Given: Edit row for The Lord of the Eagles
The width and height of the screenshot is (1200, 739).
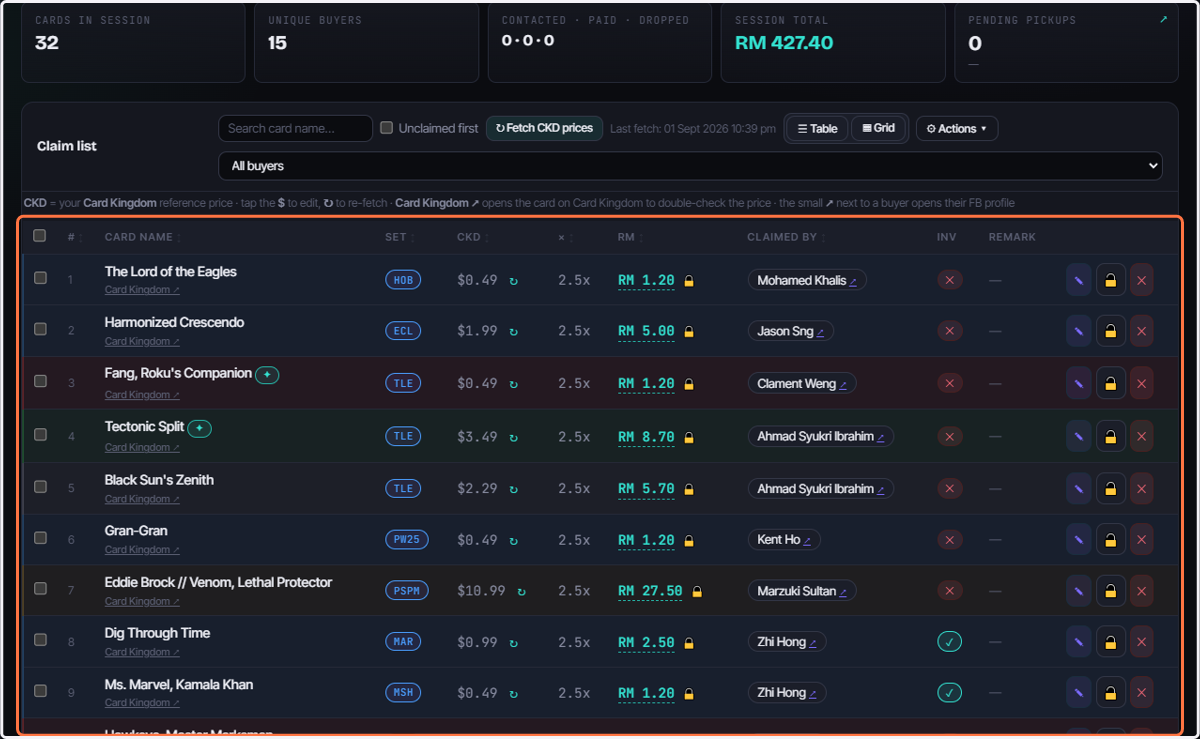Looking at the screenshot, I should 1078,280.
